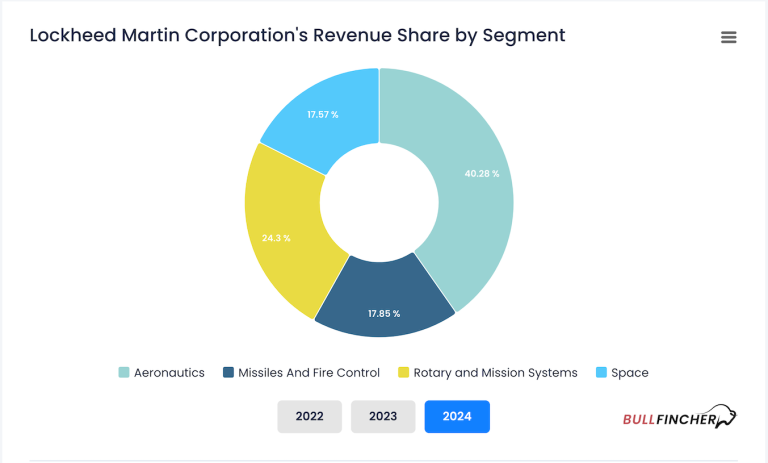Switch to the 2022 year view
This screenshot has width=768, height=463.
(309, 416)
